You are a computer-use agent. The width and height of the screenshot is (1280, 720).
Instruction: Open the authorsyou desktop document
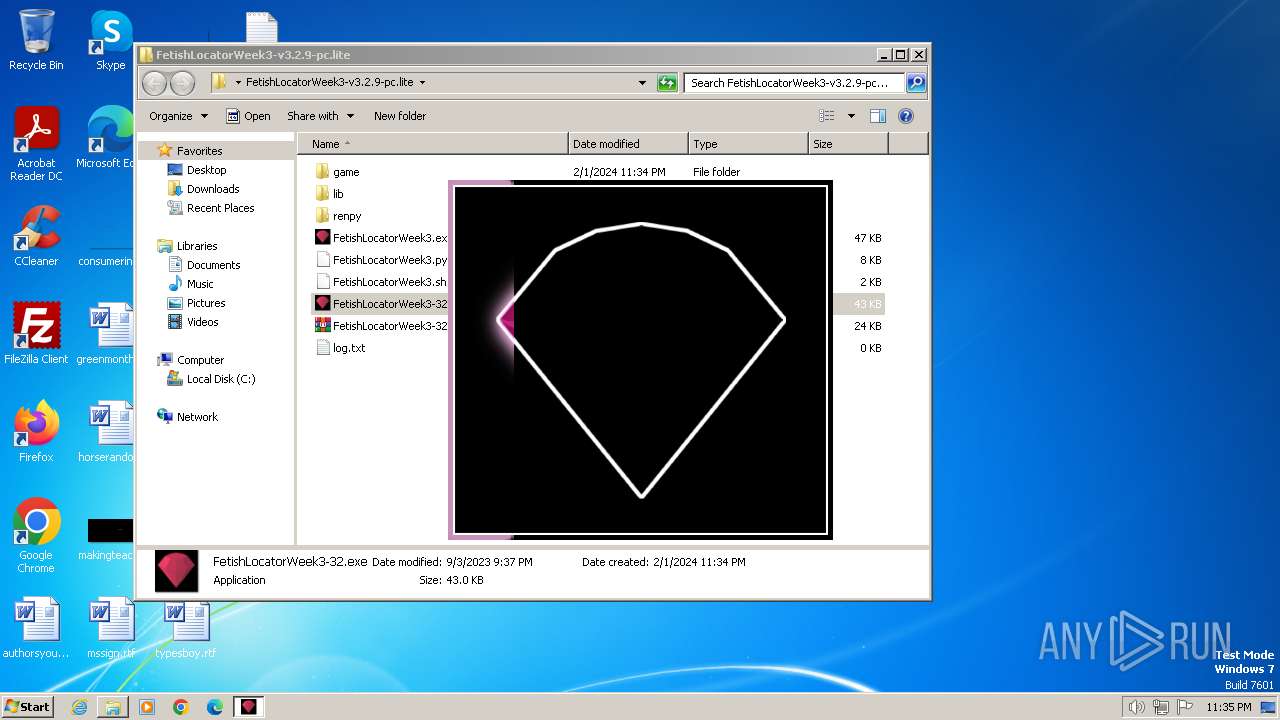pyautogui.click(x=36, y=628)
